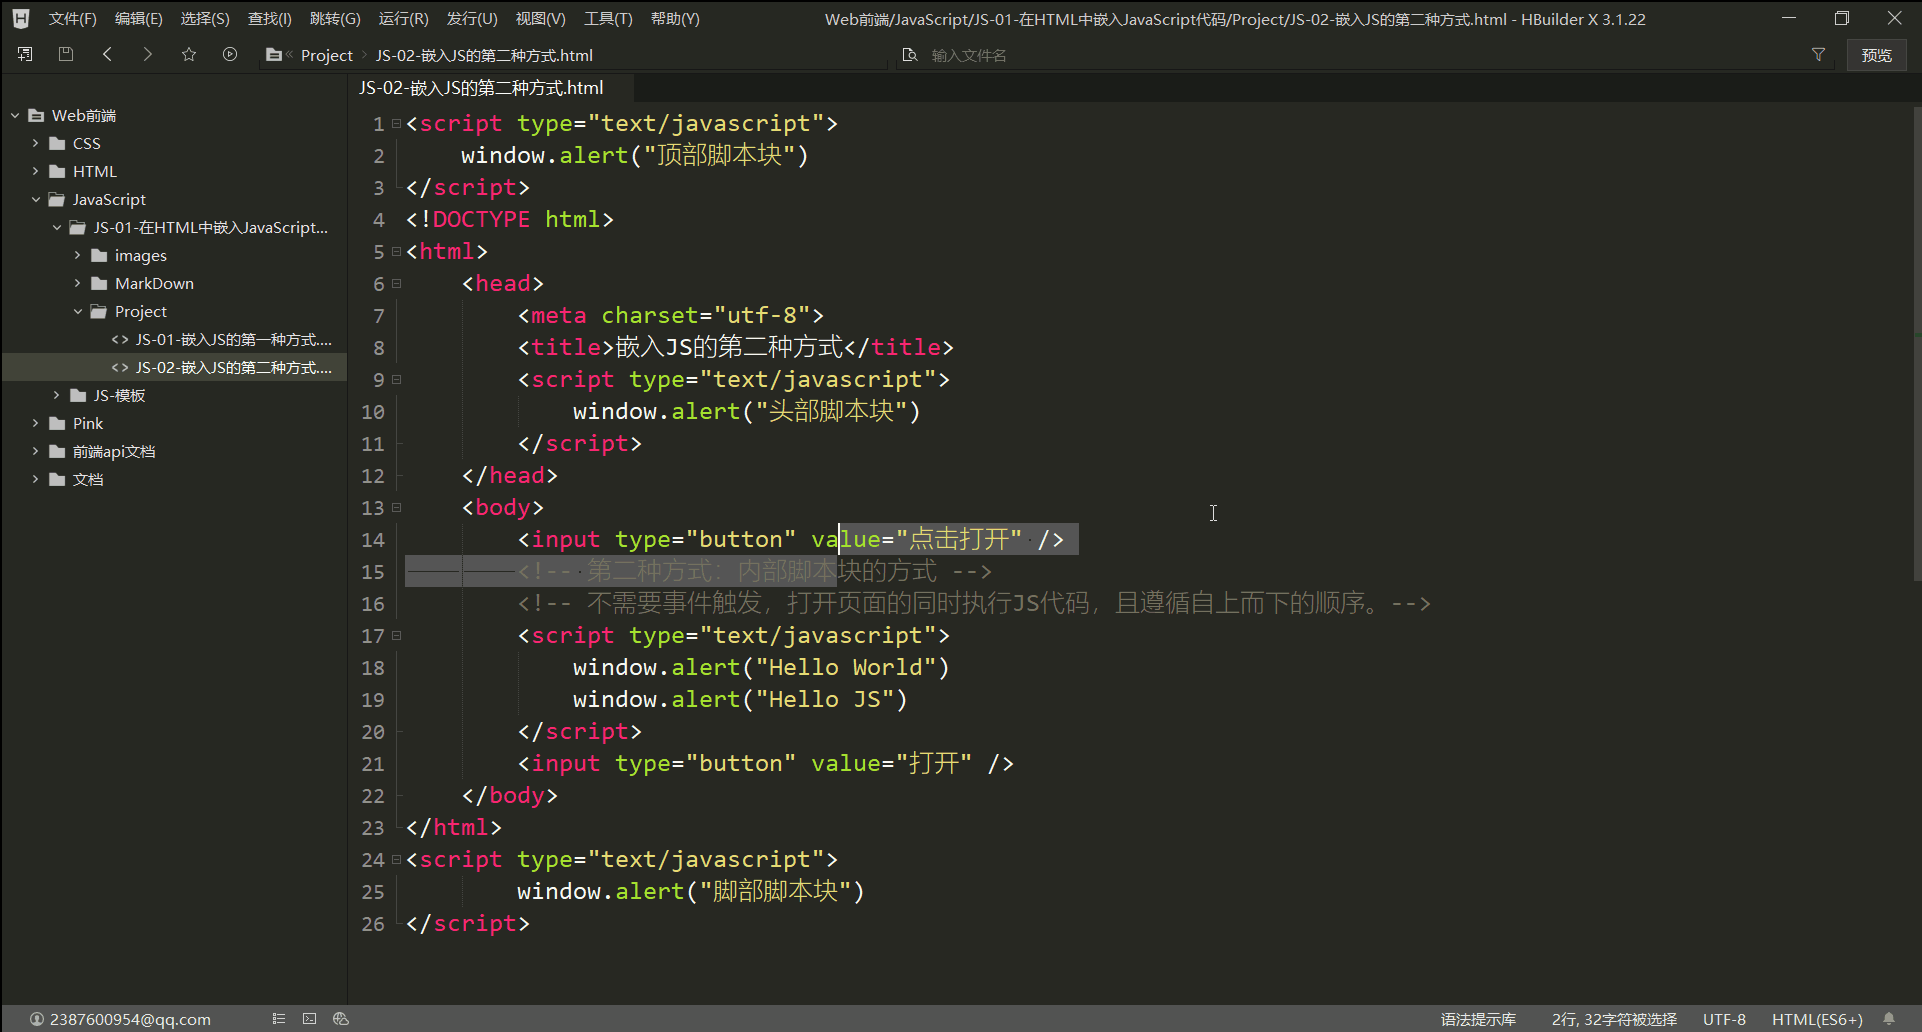
Task: Click the 预览 preview button
Action: (1876, 55)
